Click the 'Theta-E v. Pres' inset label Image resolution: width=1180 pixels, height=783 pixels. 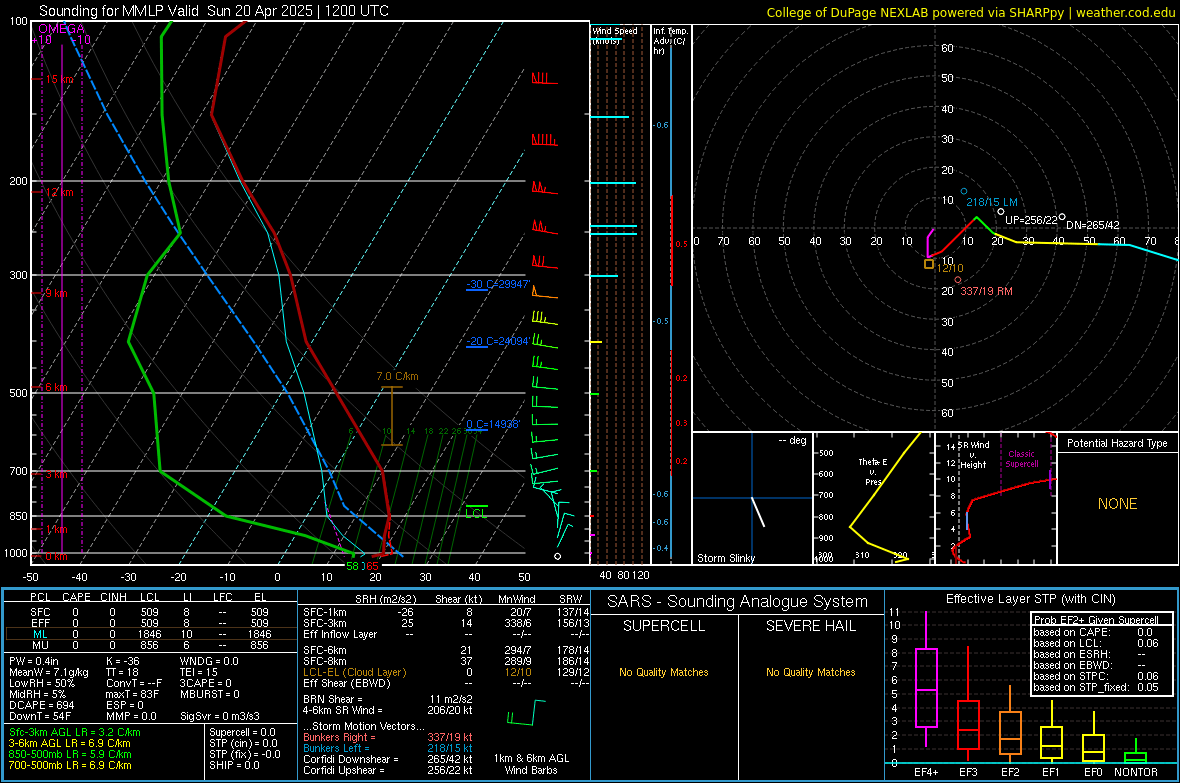click(873, 471)
